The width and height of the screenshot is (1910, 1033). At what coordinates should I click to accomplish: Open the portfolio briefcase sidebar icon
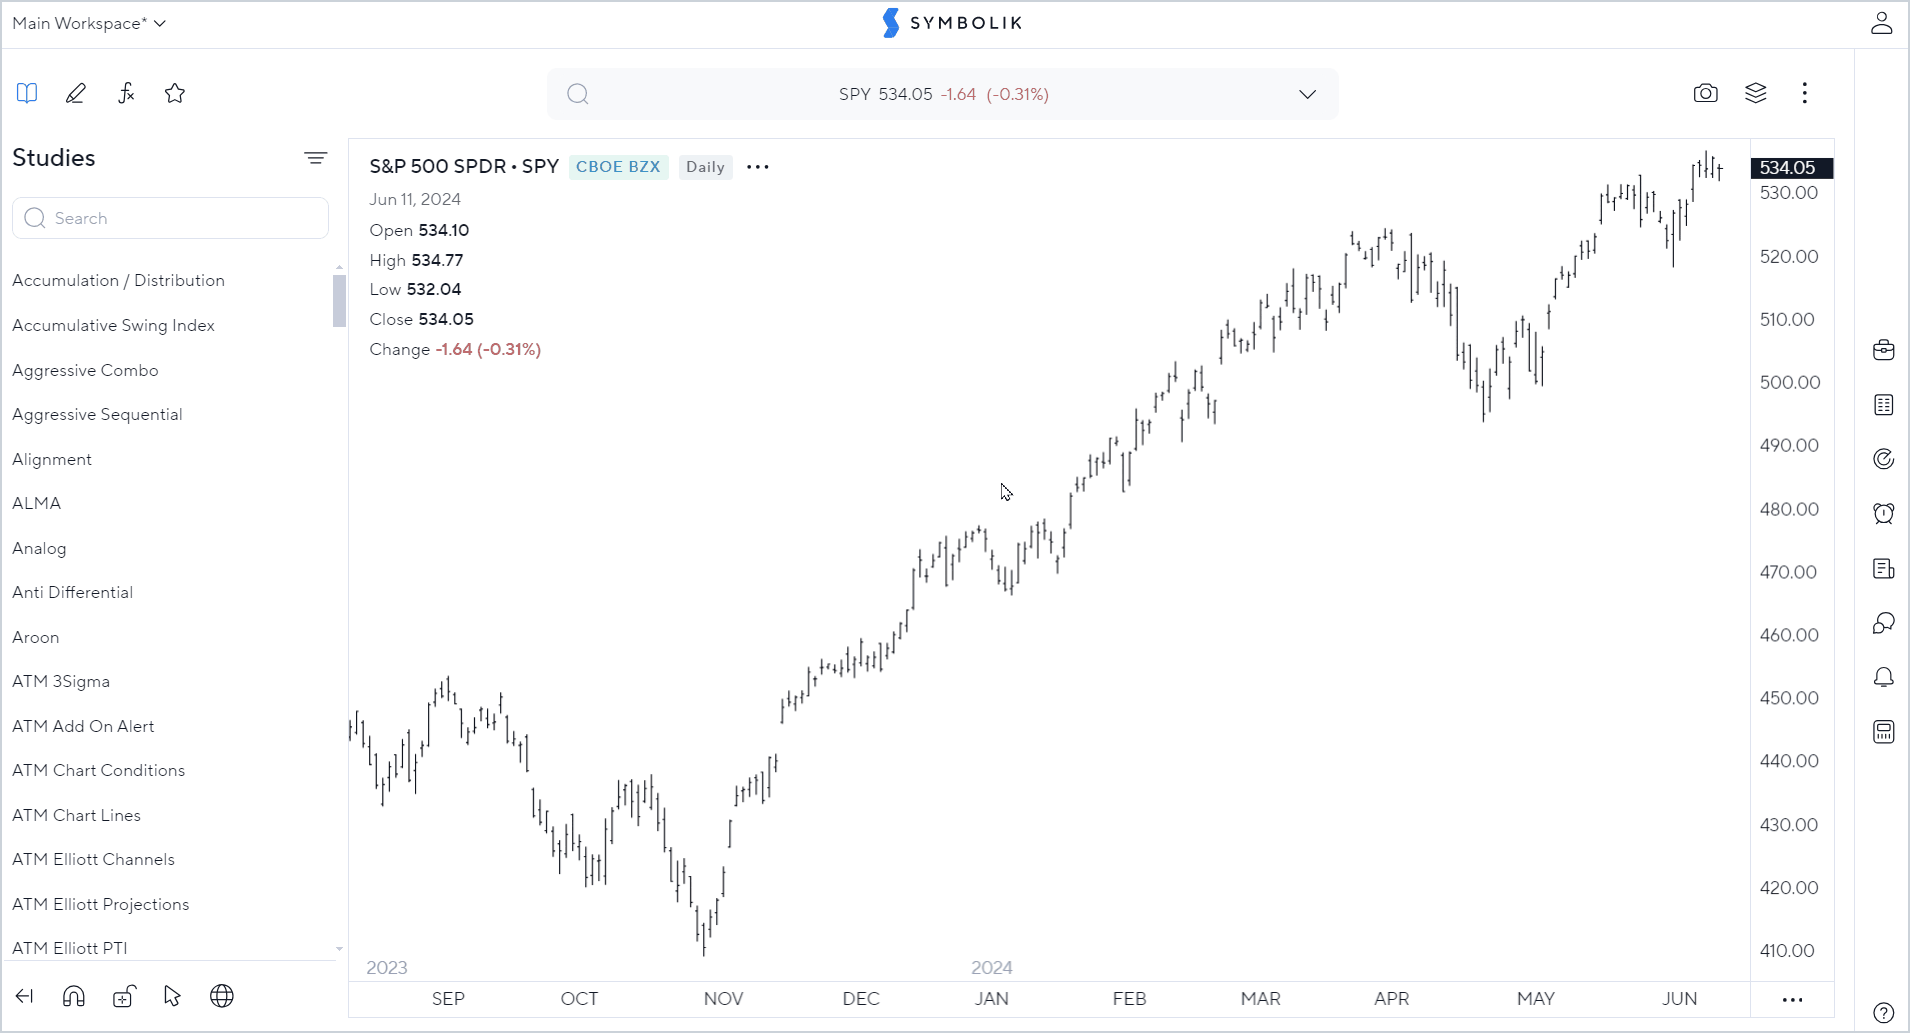1884,350
